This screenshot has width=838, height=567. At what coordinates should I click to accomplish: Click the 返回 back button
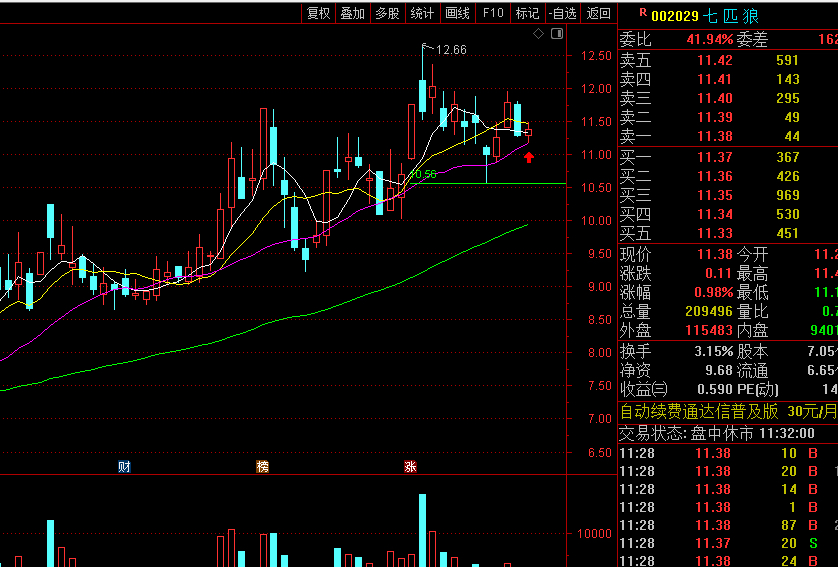pos(599,13)
